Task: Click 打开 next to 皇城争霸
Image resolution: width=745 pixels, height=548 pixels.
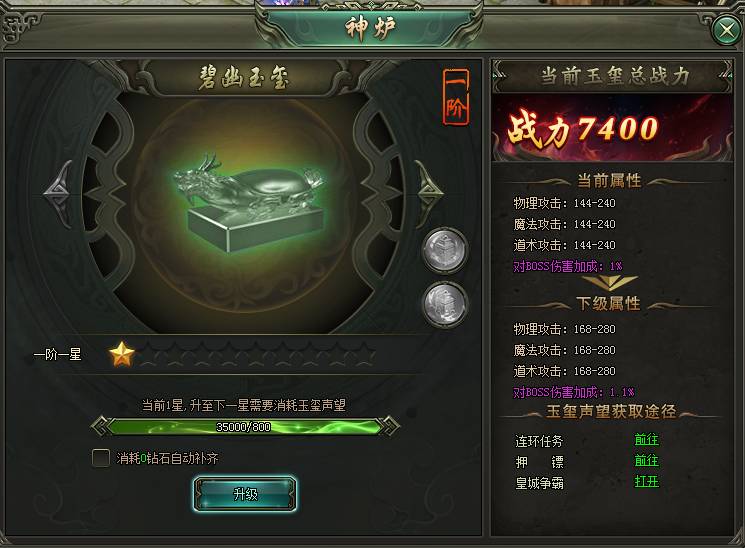Action: click(x=647, y=482)
